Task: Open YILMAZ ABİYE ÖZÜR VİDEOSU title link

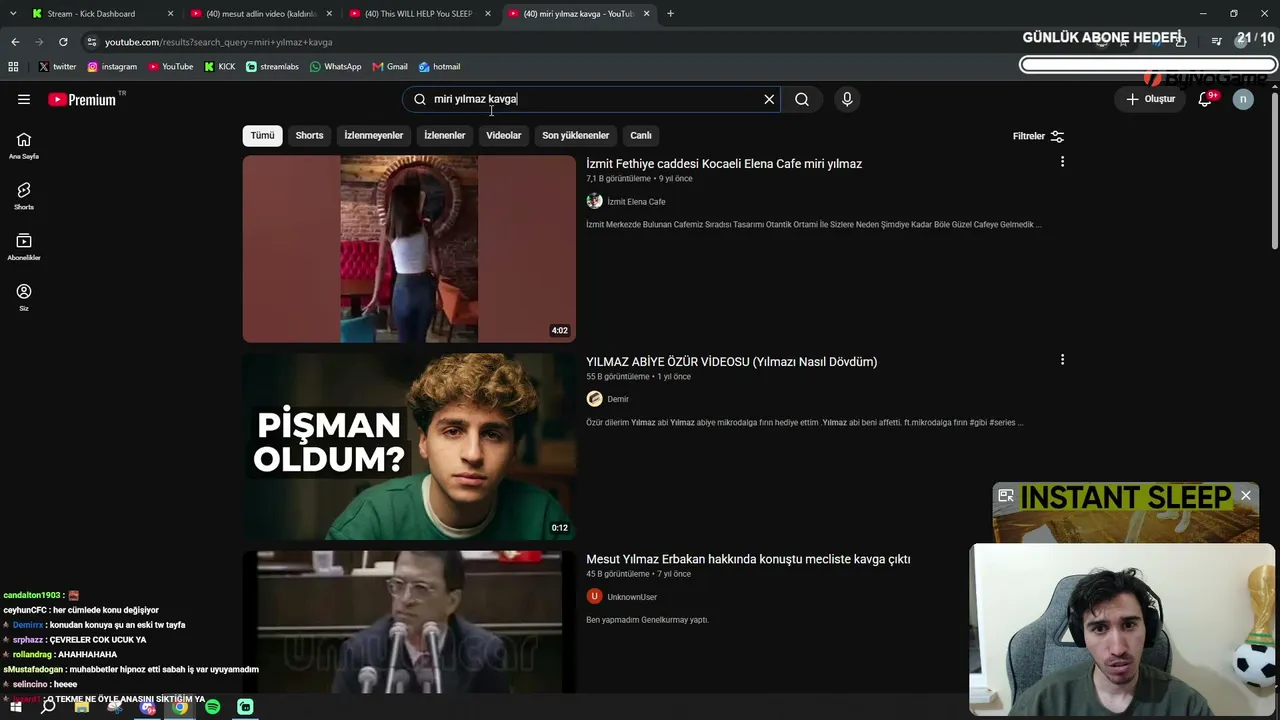Action: point(731,362)
